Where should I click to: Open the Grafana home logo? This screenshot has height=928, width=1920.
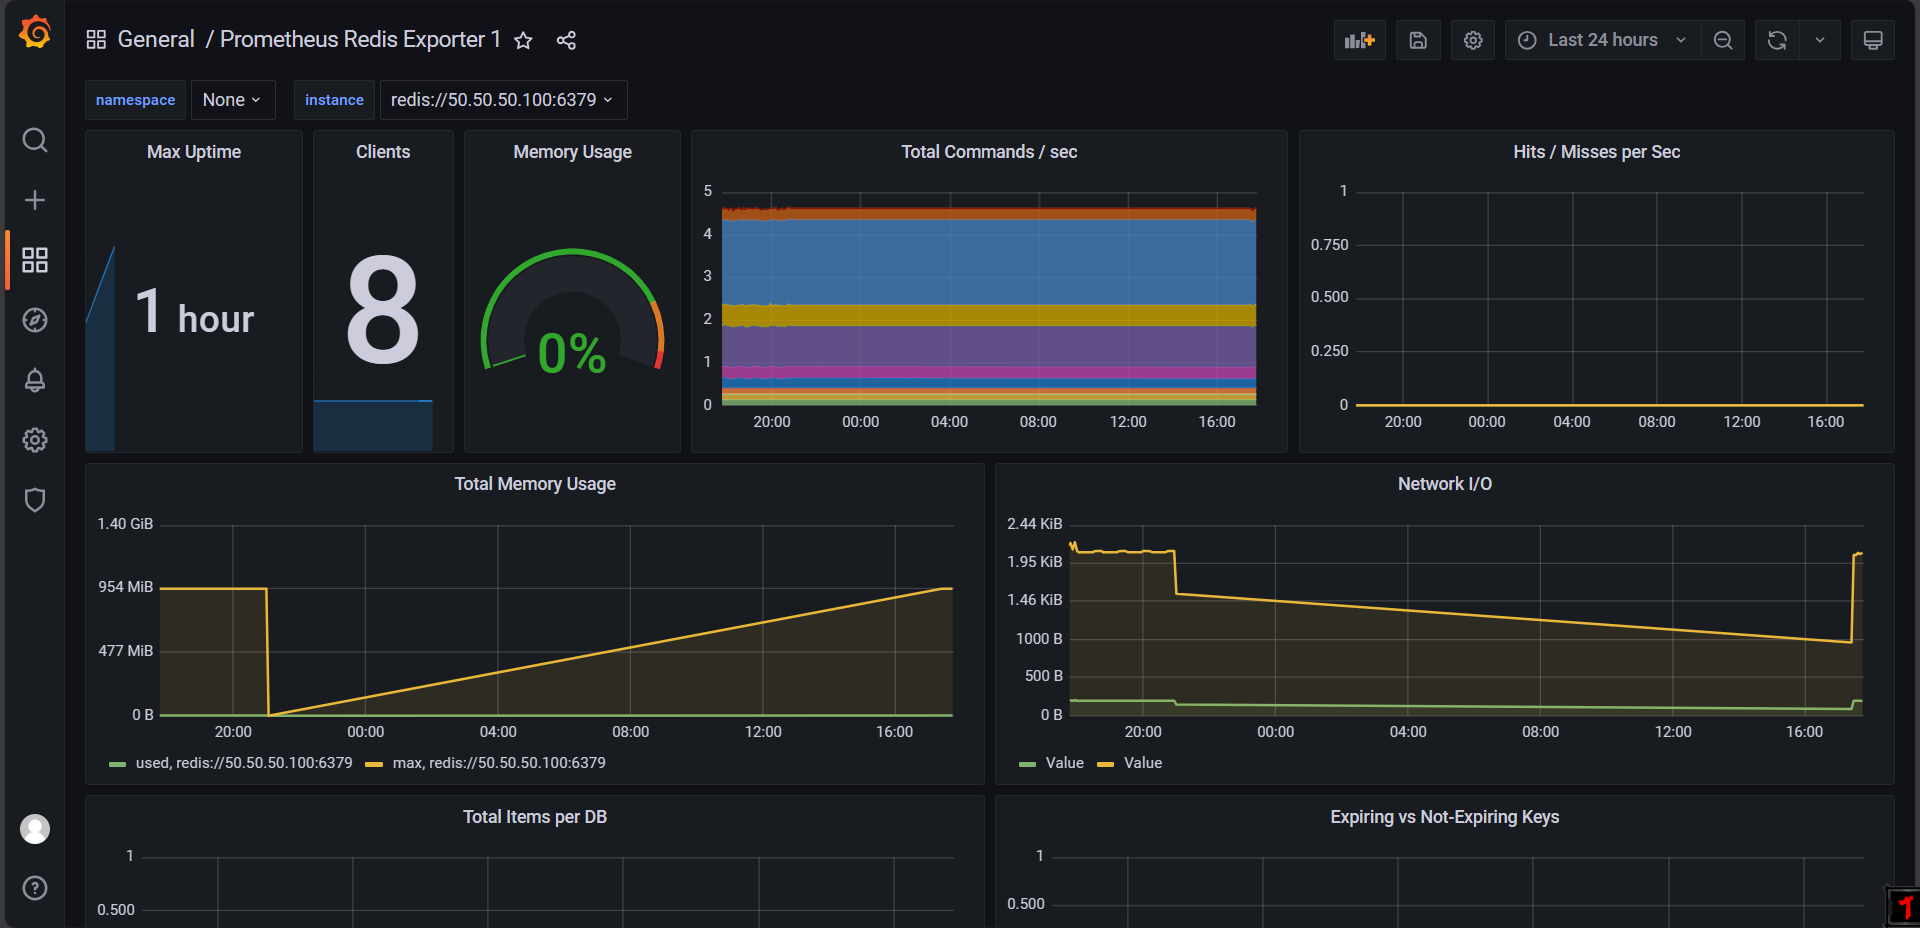[35, 33]
